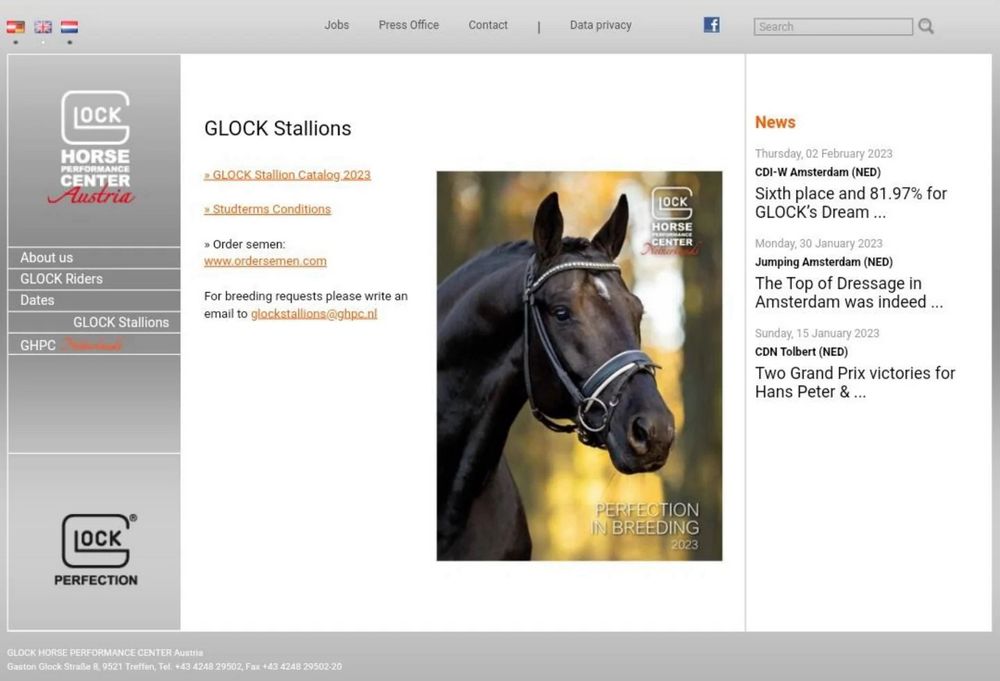Open About us in sidebar
The image size is (1000, 681).
point(94,258)
